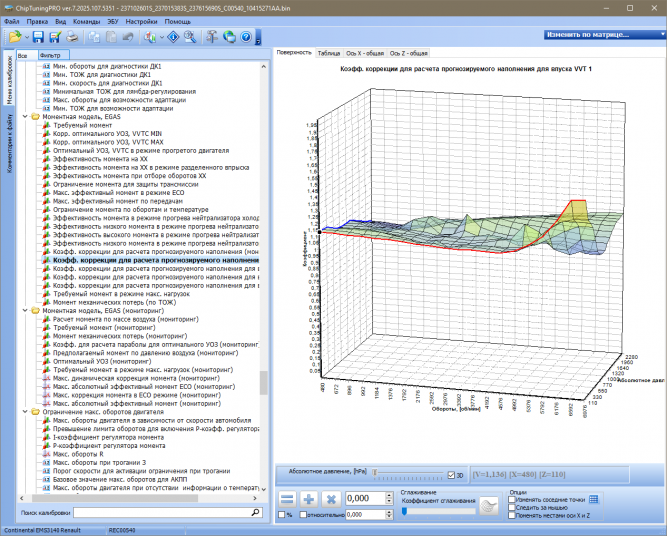667x536 pixels.
Task: Enable 'Поменять местами оси X и Z' checkbox
Action: (x=512, y=515)
